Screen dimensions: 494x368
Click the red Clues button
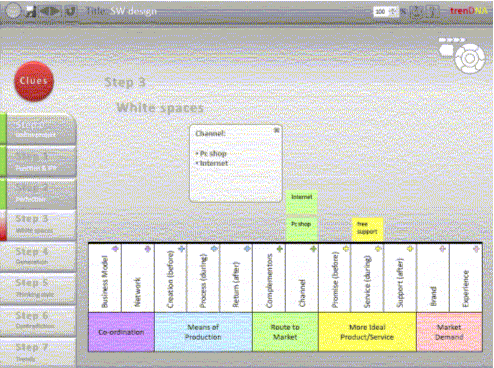click(34, 81)
